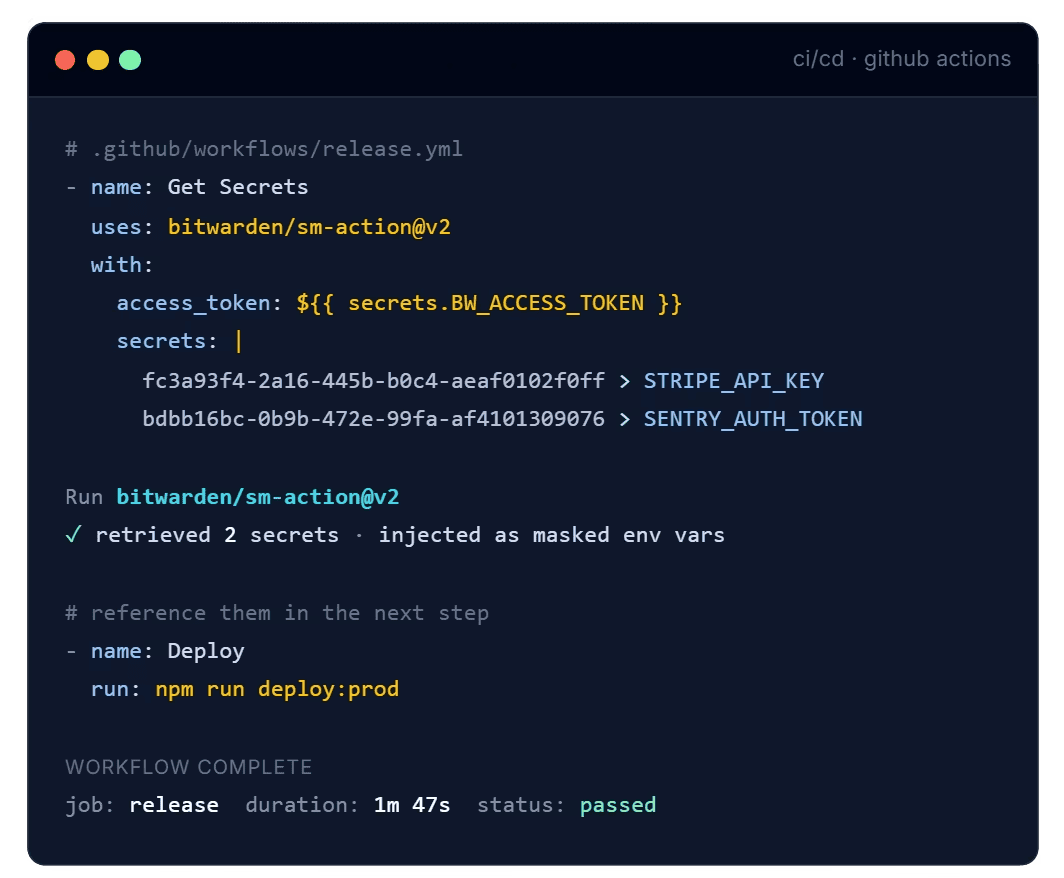The width and height of the screenshot is (1064, 878).
Task: Click the 'uses:' key
Action: [x=122, y=227]
